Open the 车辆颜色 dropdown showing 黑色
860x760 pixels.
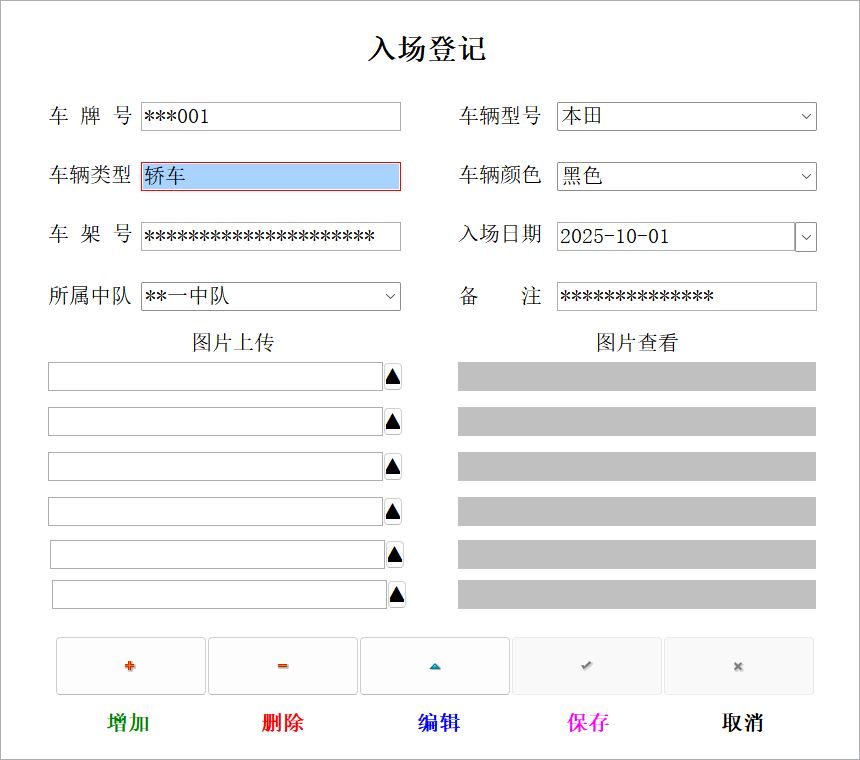tap(806, 176)
